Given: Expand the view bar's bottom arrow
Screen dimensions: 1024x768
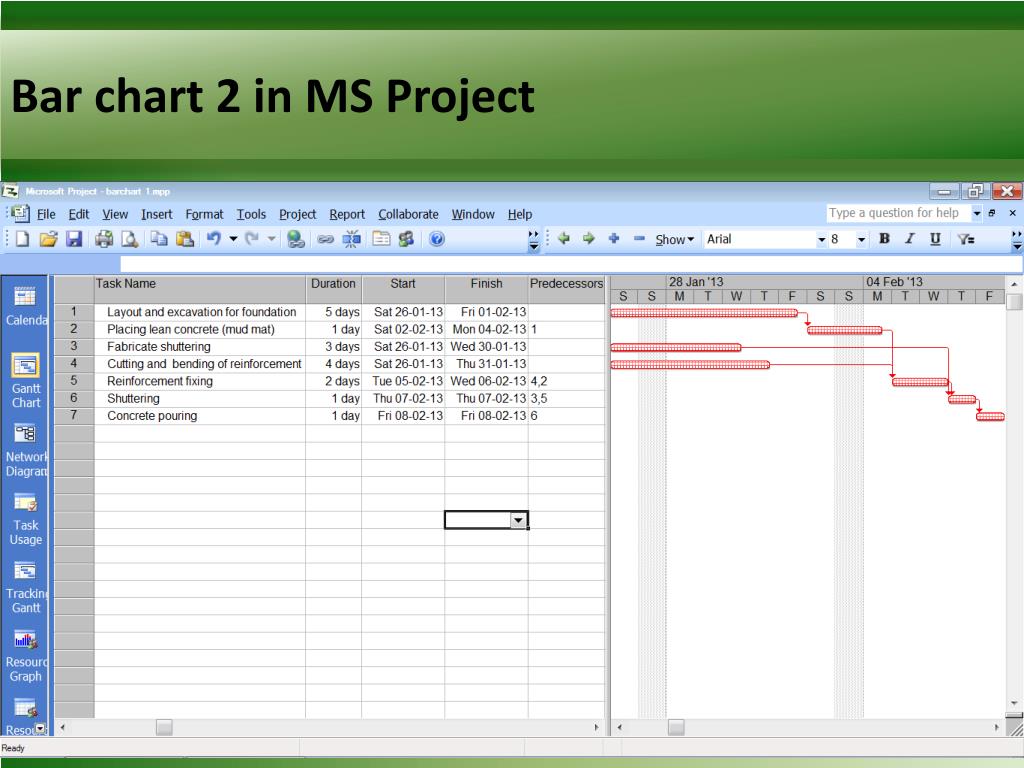Looking at the screenshot, I should [40, 728].
